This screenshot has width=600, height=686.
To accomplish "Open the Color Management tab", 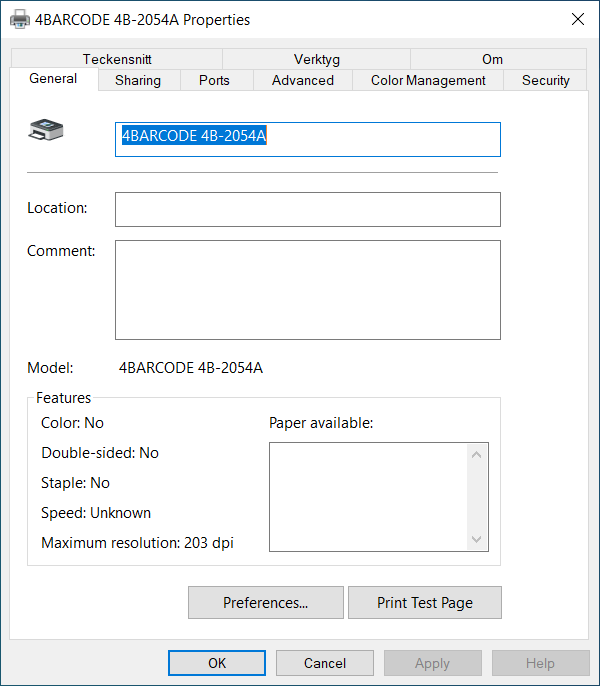I will pos(428,80).
